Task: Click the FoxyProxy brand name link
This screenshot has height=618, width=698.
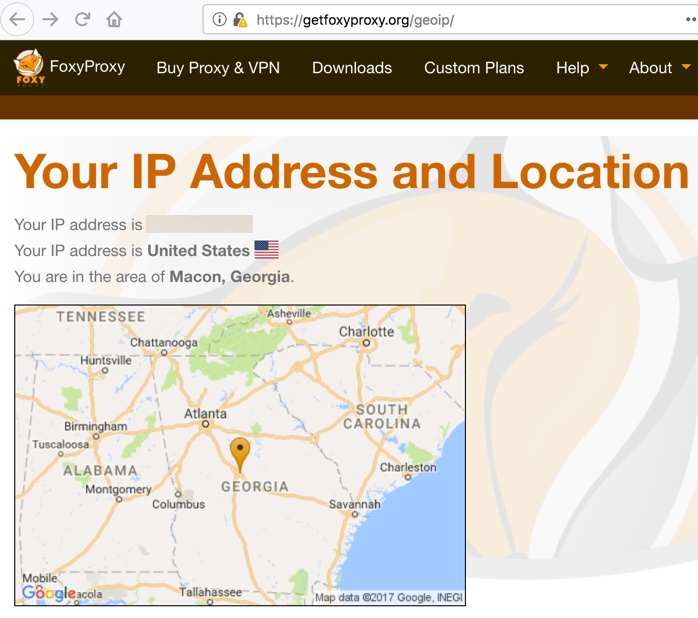Action: [87, 66]
